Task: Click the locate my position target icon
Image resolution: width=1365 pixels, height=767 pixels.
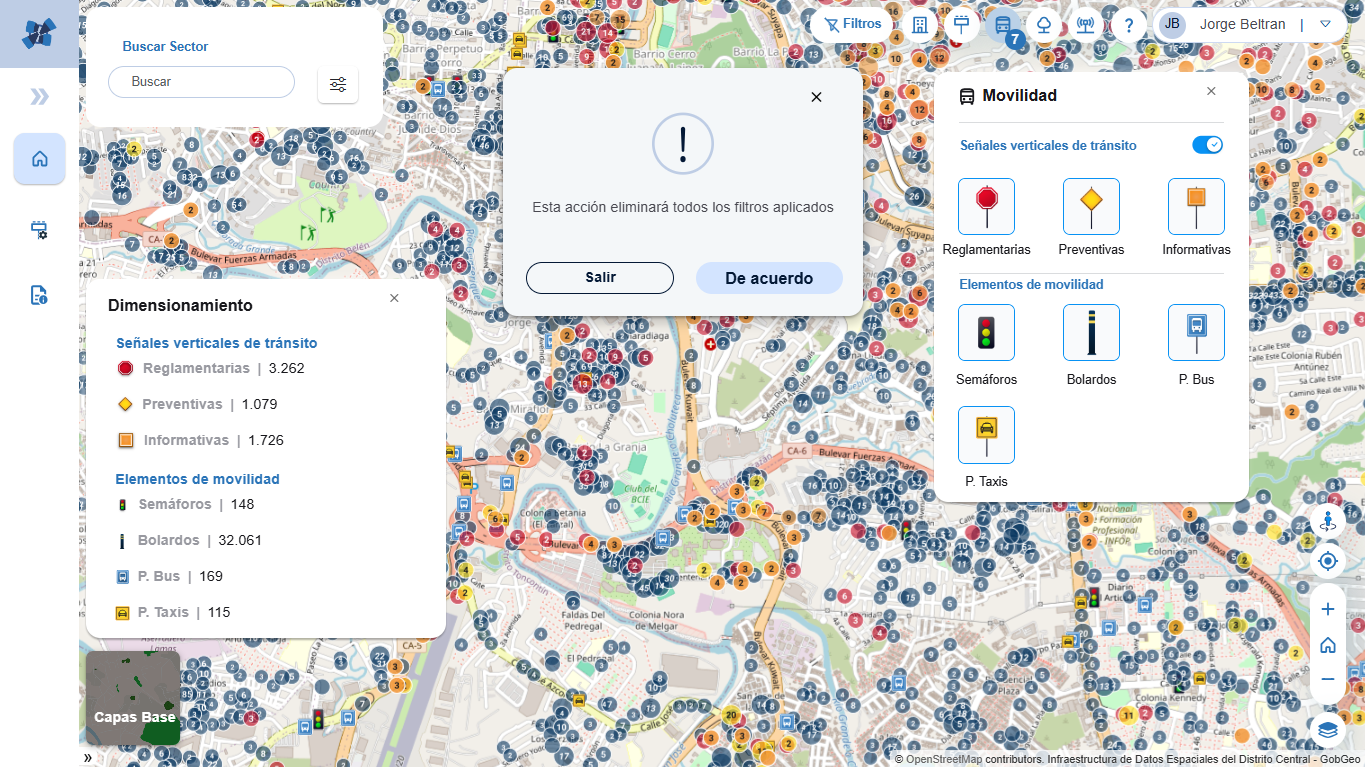Action: (1328, 561)
